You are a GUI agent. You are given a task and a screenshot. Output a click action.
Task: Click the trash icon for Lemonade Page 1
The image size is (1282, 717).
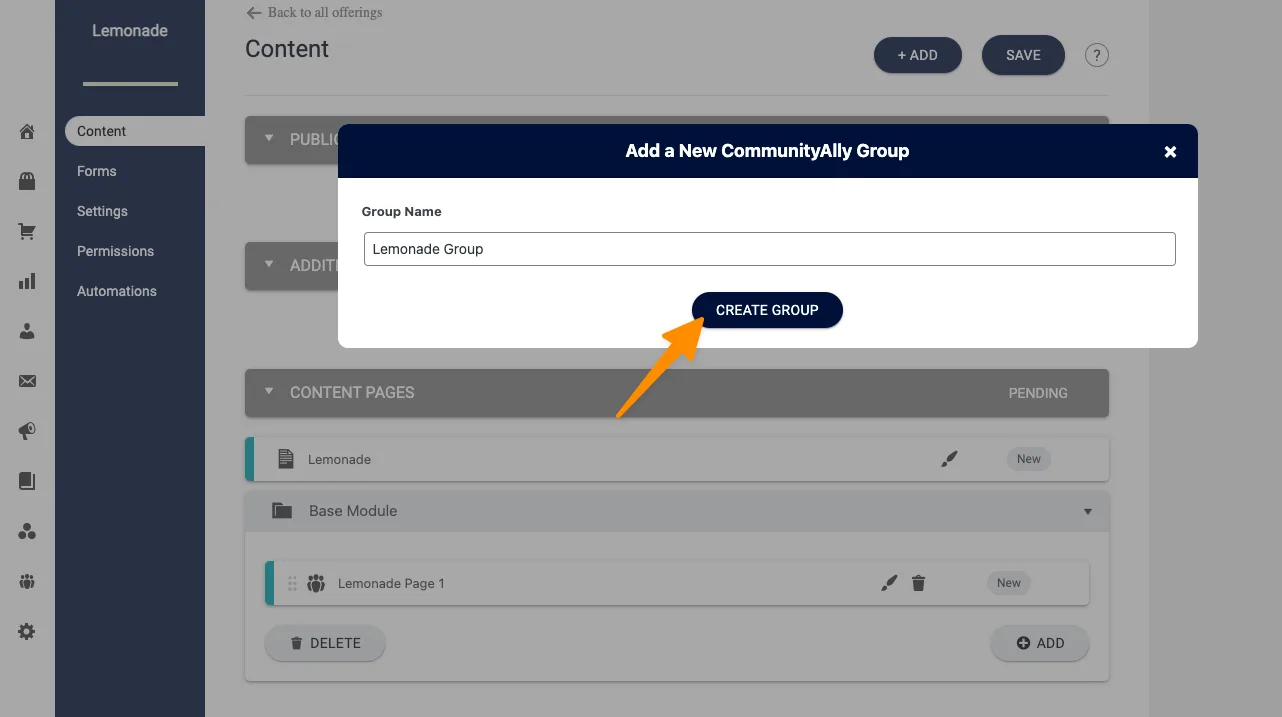pos(918,583)
